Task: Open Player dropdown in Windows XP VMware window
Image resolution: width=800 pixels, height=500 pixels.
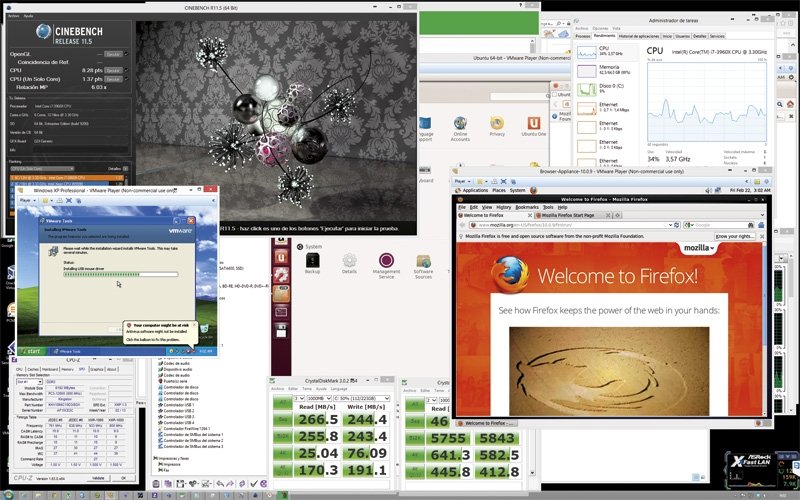Action: 26,201
